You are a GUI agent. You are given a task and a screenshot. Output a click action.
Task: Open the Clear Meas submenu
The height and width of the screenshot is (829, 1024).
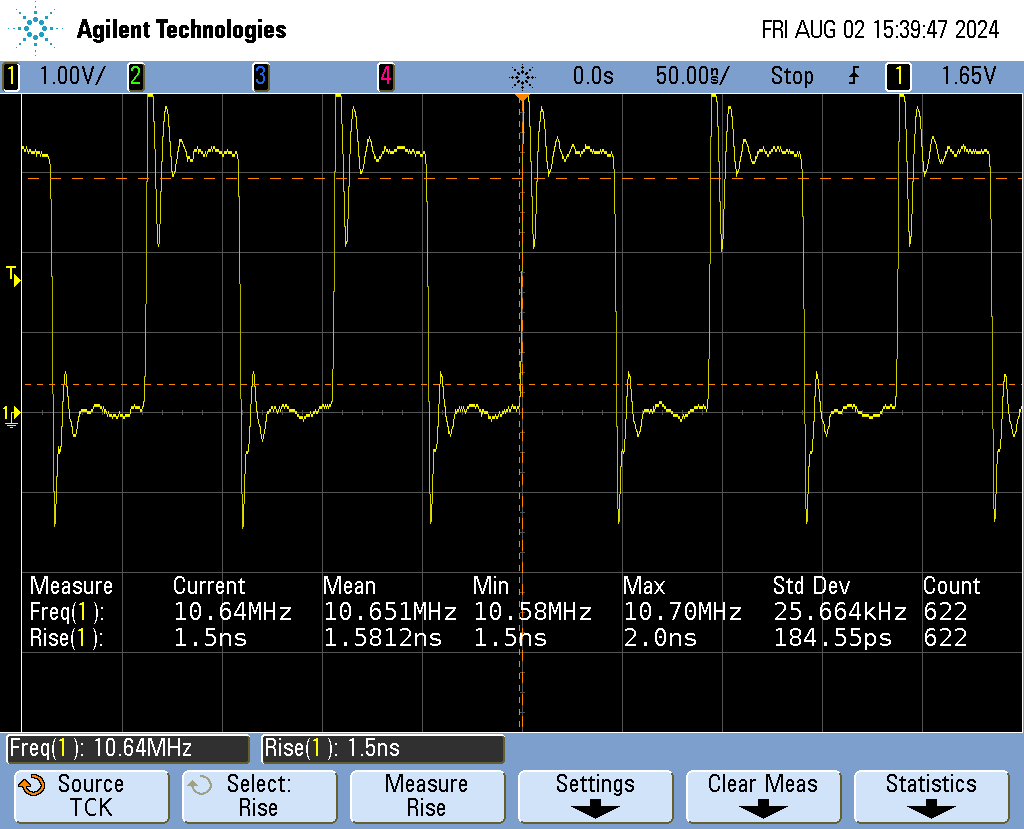coord(763,796)
